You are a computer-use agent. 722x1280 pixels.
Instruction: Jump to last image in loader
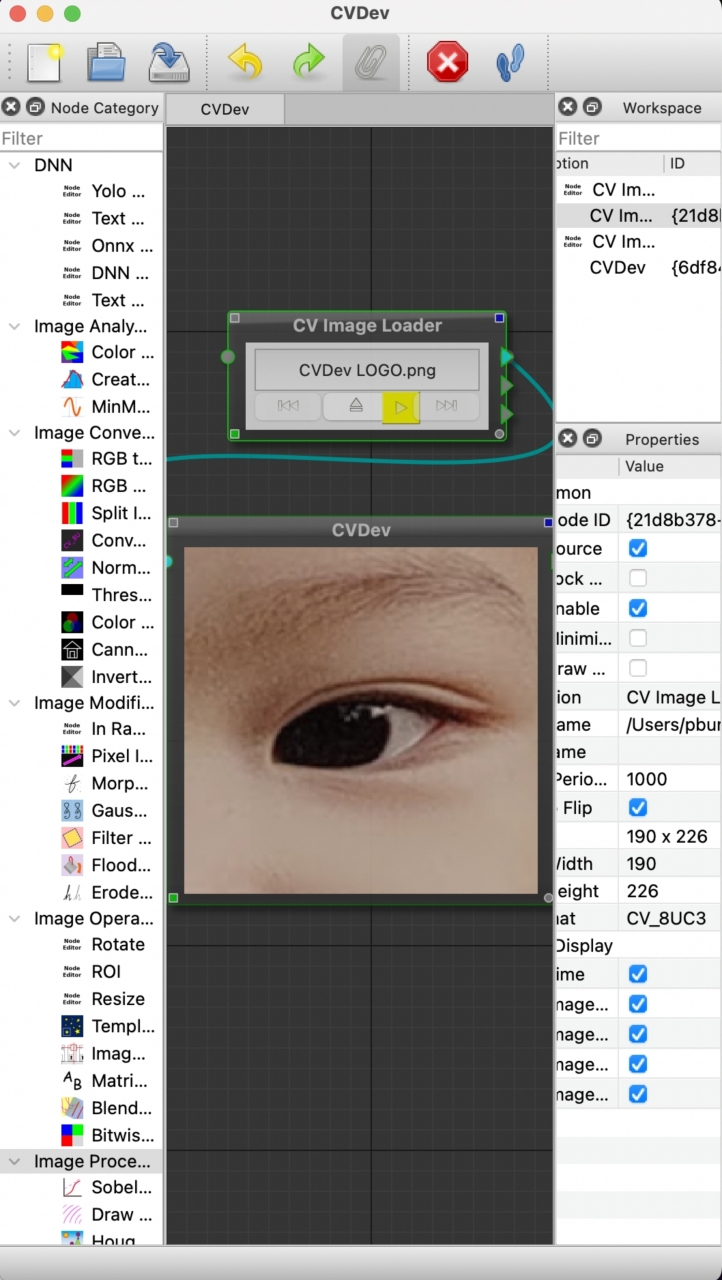[447, 407]
